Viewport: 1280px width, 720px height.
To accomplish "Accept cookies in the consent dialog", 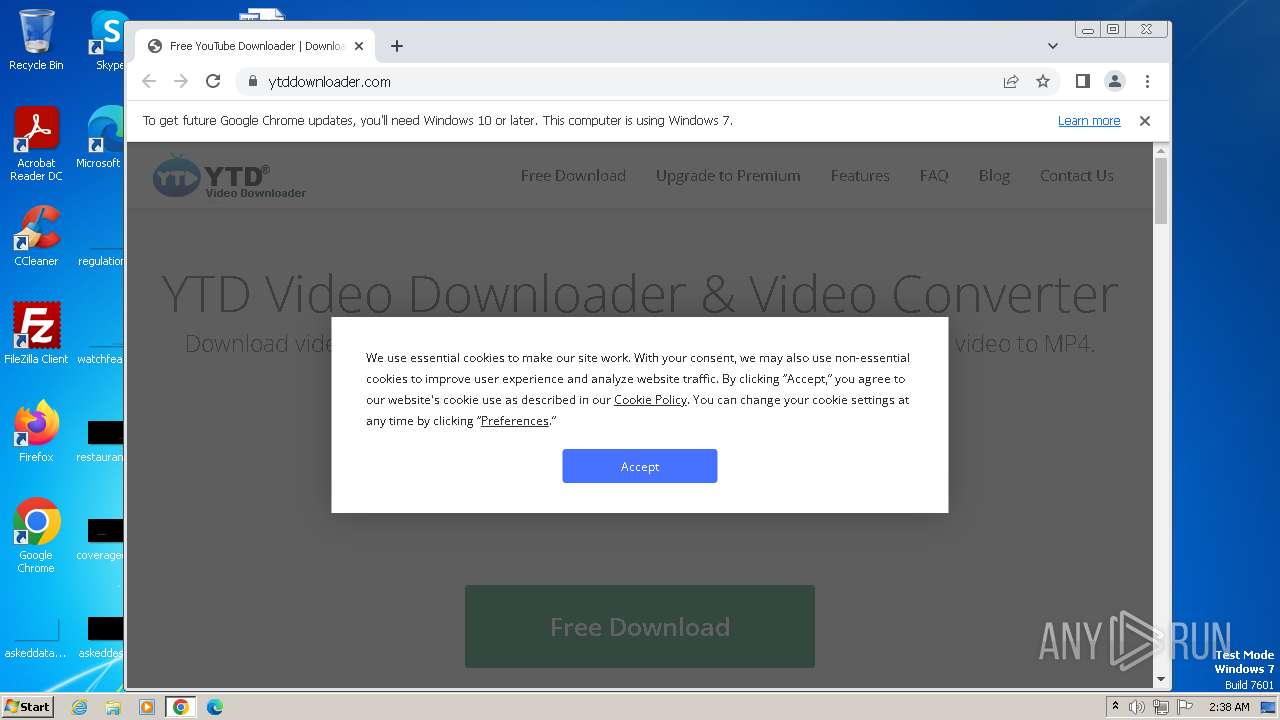I will pyautogui.click(x=640, y=466).
